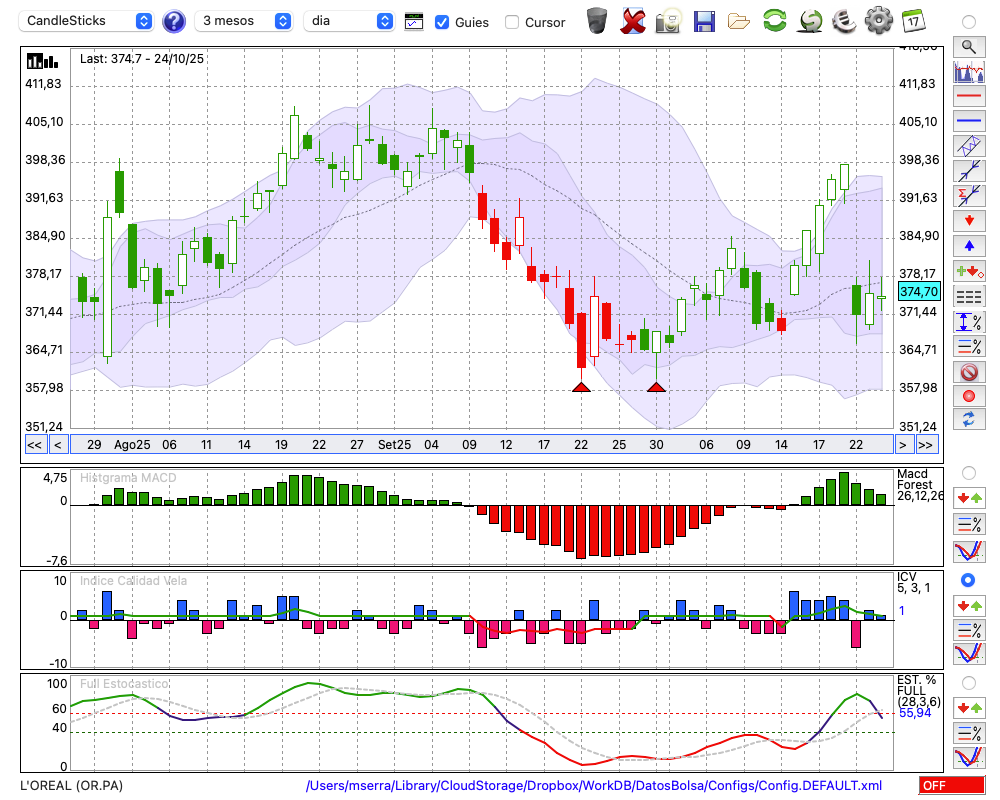Select the MACD panel radio button
The width and height of the screenshot is (1000, 800).
point(969,473)
